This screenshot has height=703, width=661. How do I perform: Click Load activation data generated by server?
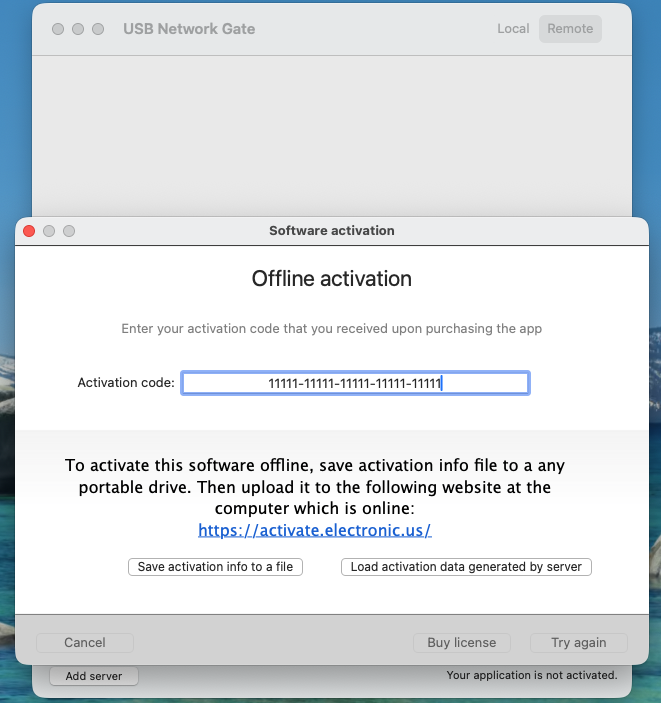[x=466, y=567]
